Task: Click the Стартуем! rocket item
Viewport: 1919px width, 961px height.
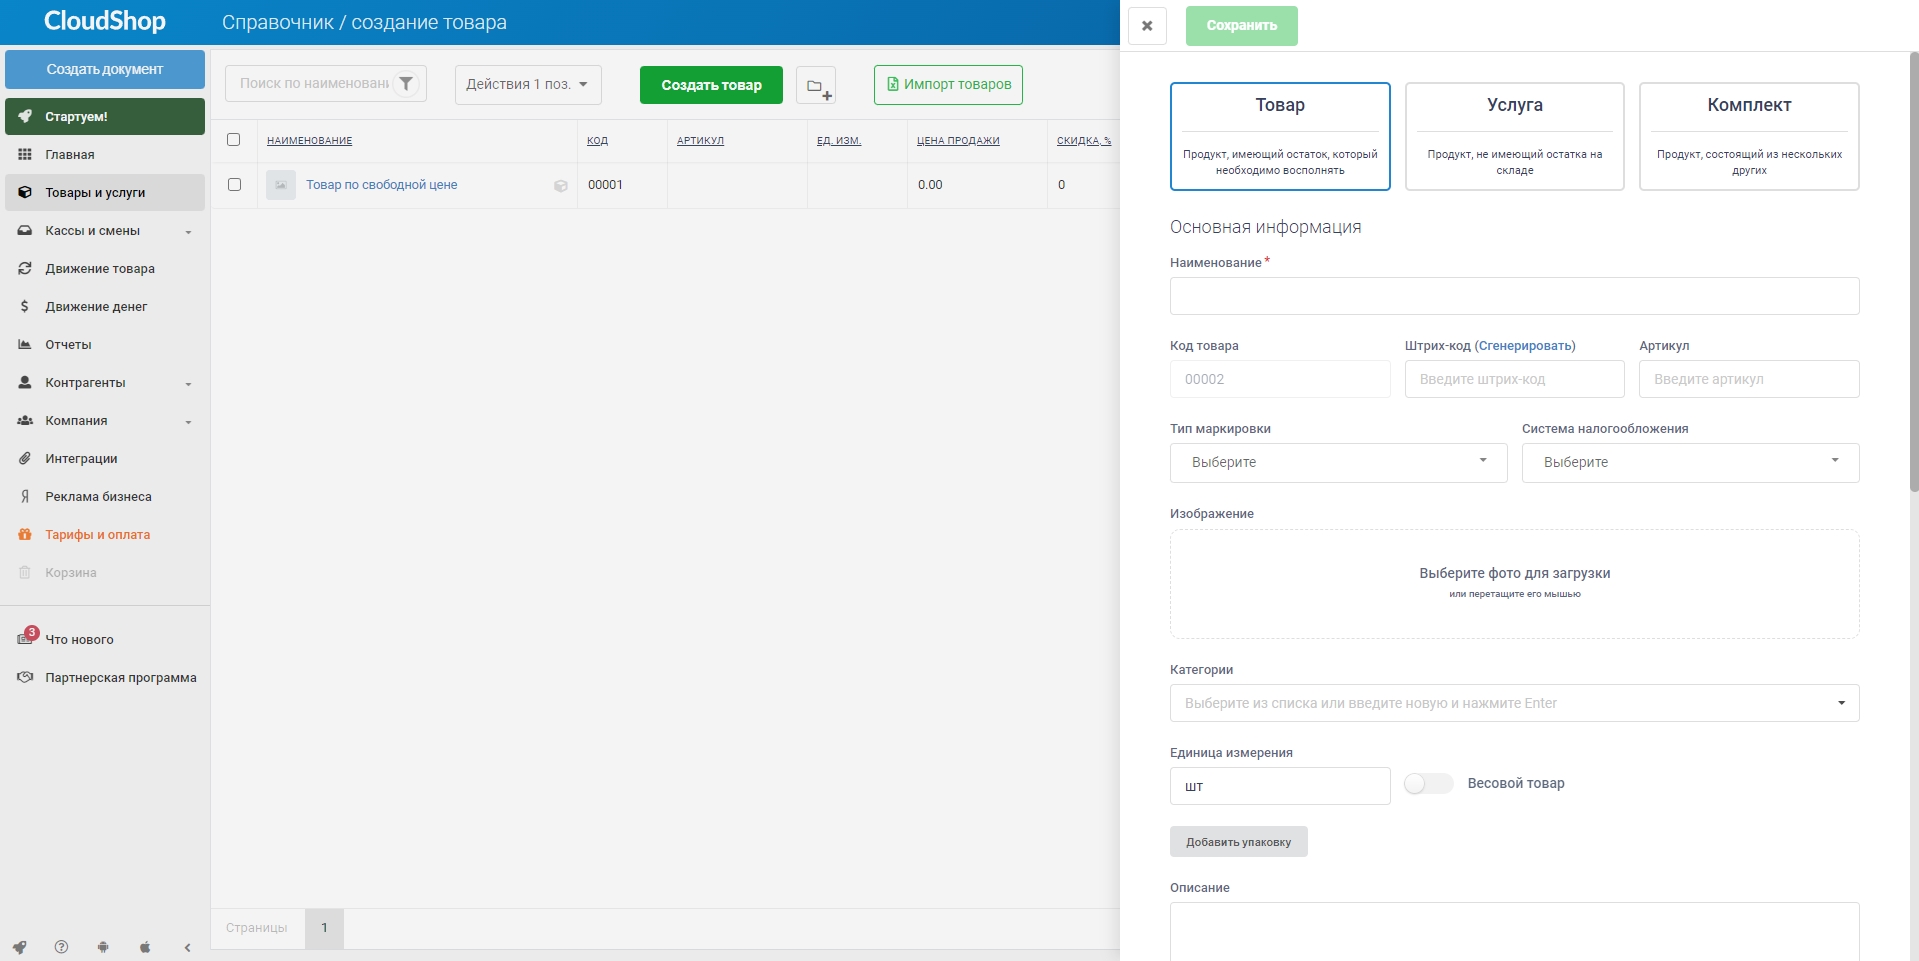Action: [105, 117]
